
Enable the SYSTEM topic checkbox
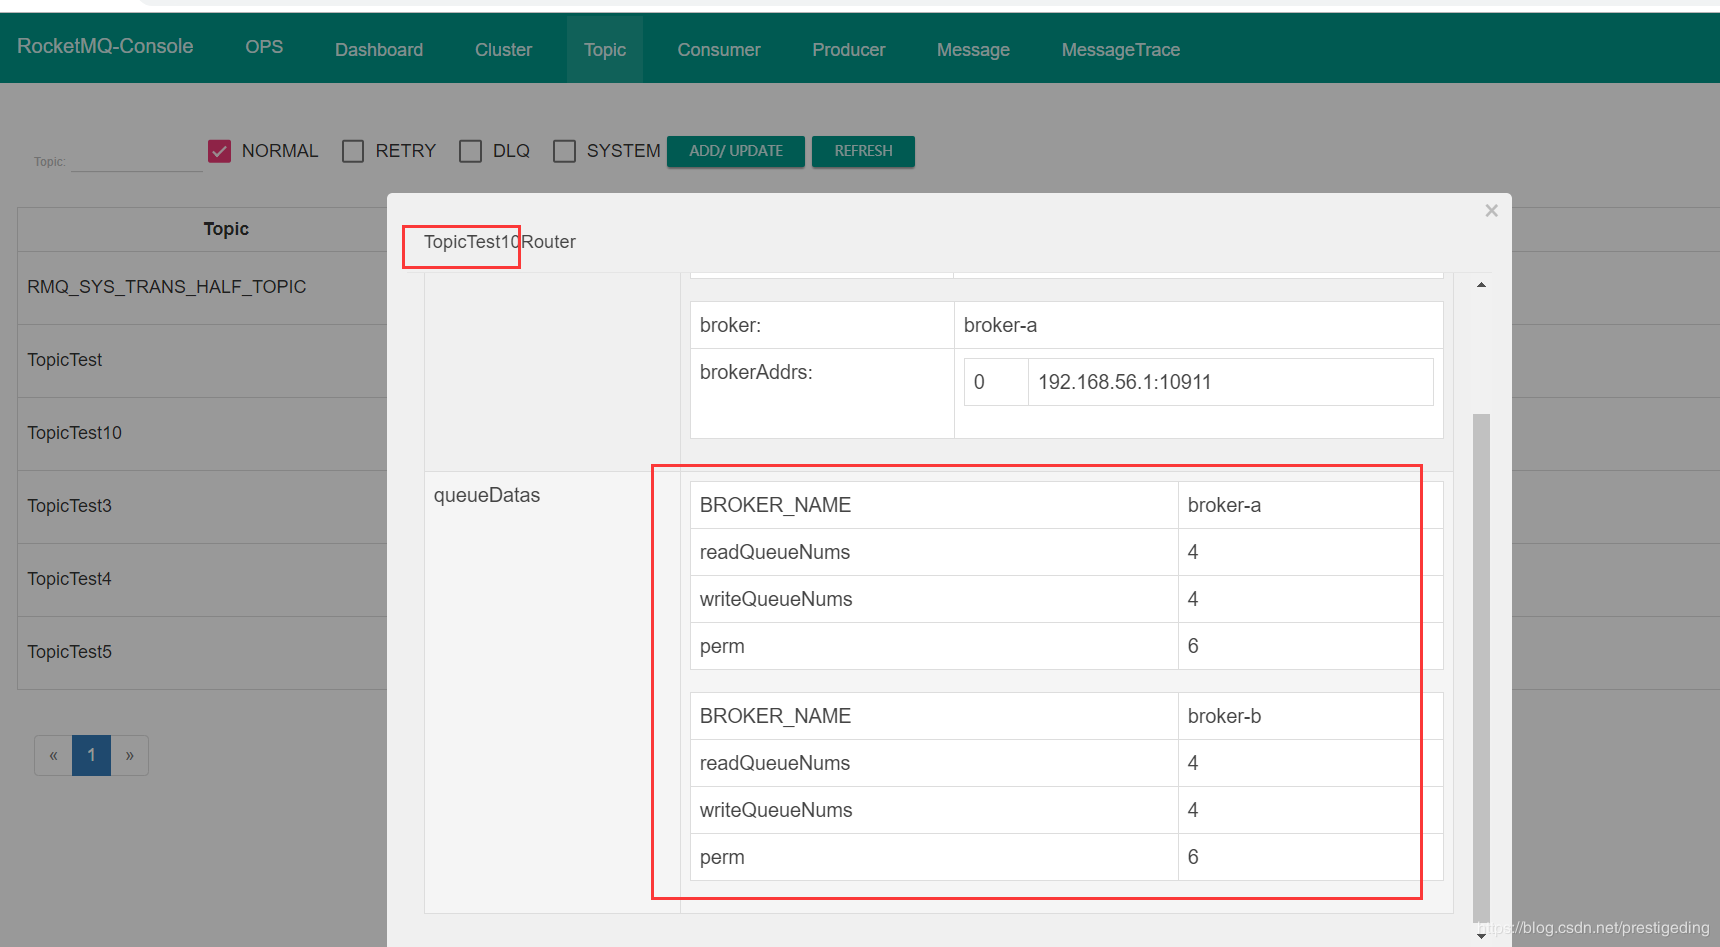click(565, 151)
